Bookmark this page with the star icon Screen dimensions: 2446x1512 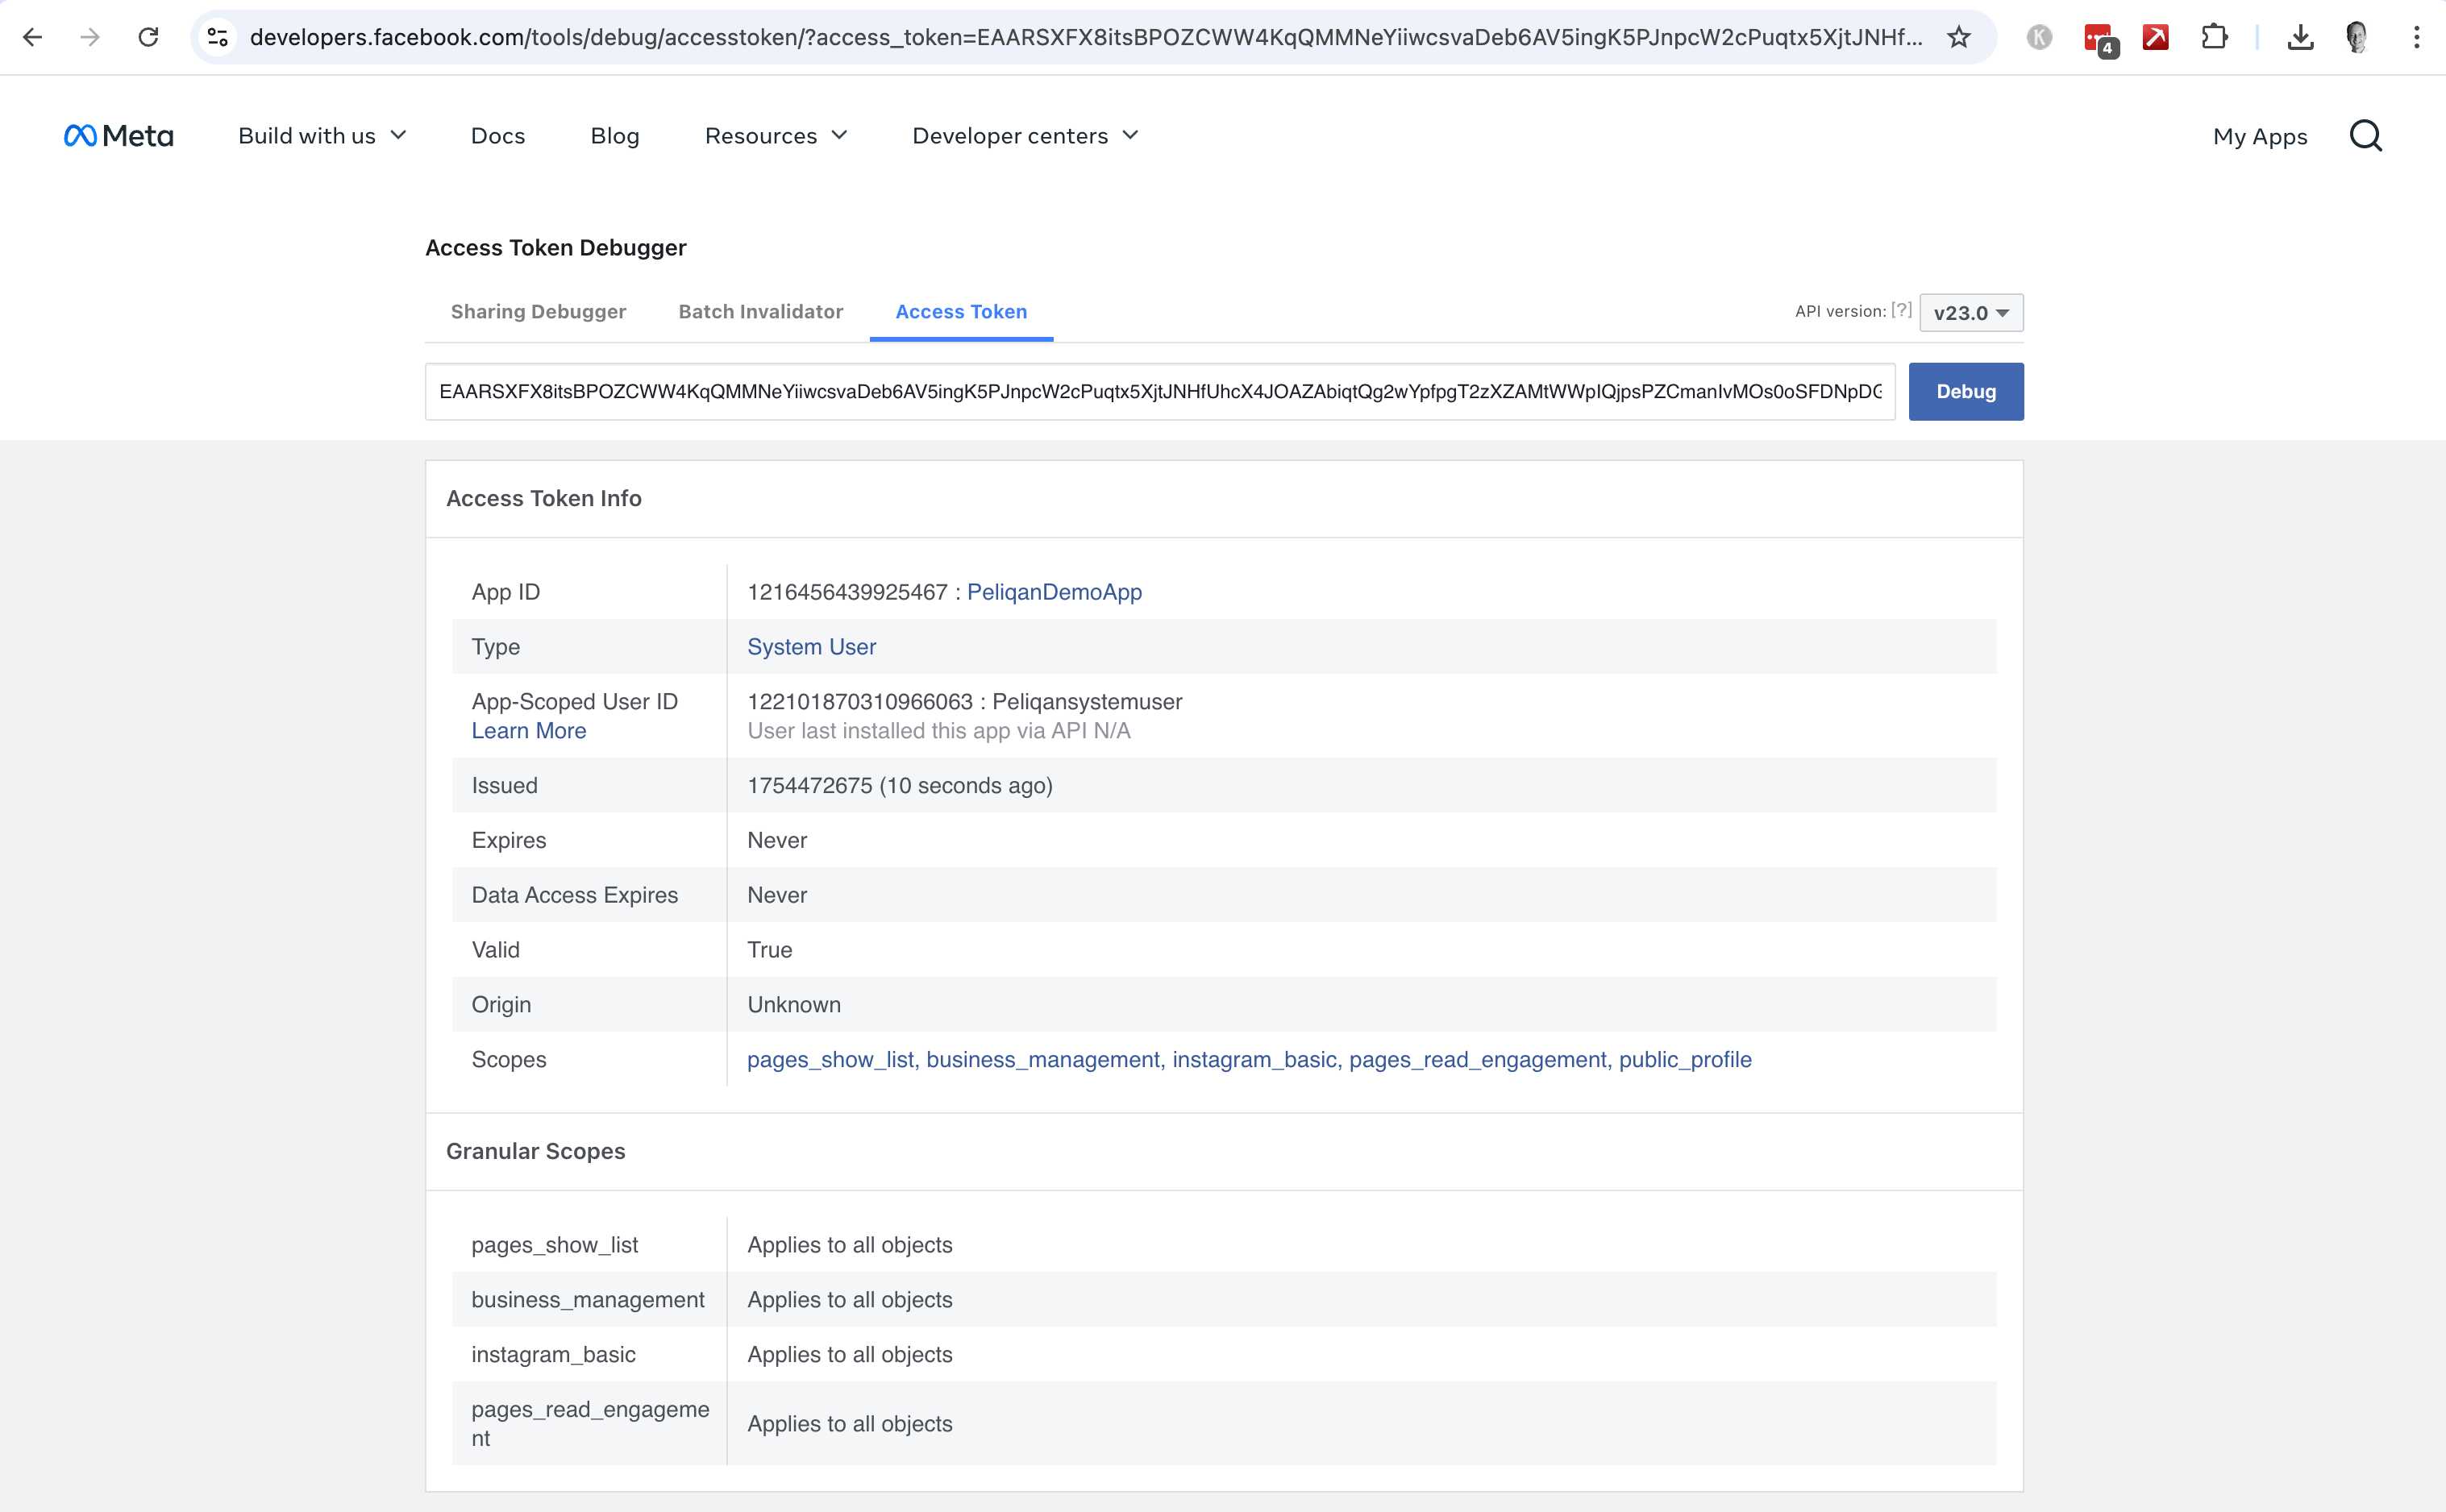click(1958, 37)
